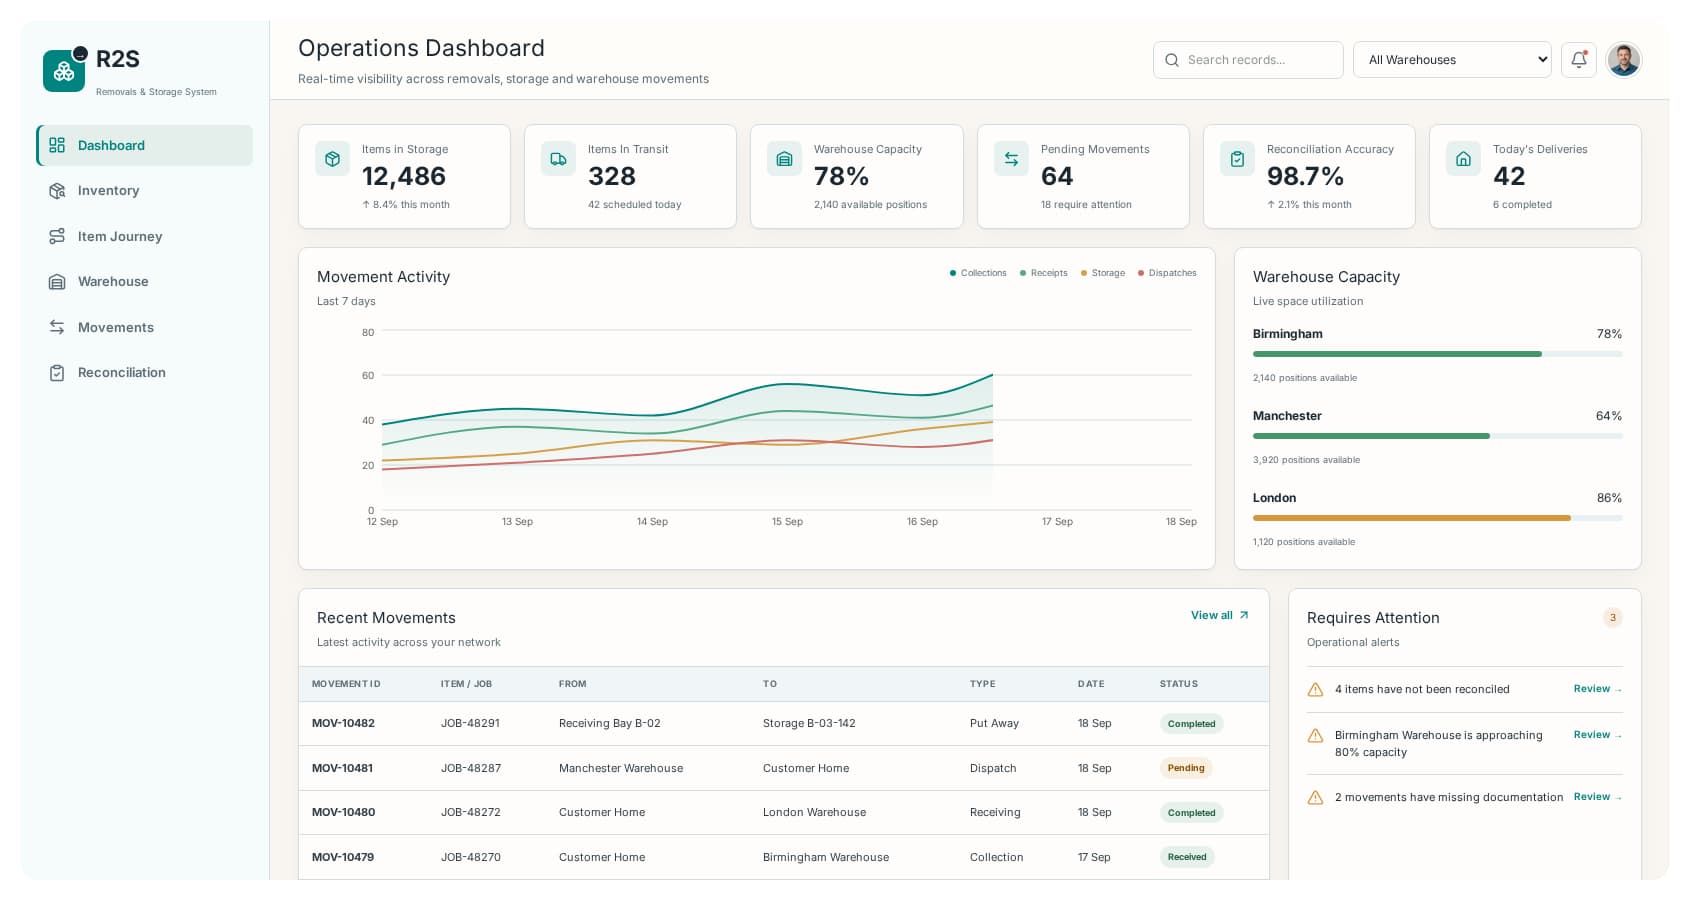Open the notifications bell

point(1579,60)
